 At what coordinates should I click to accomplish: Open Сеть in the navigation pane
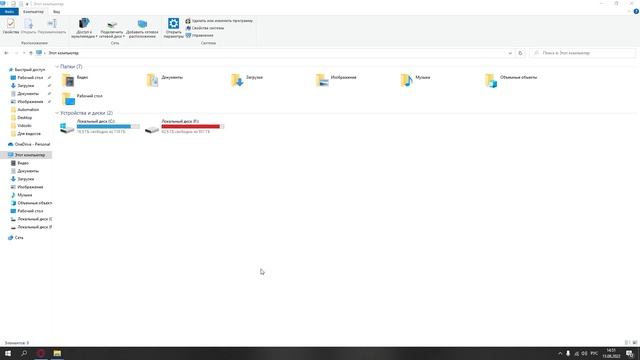coord(16,238)
